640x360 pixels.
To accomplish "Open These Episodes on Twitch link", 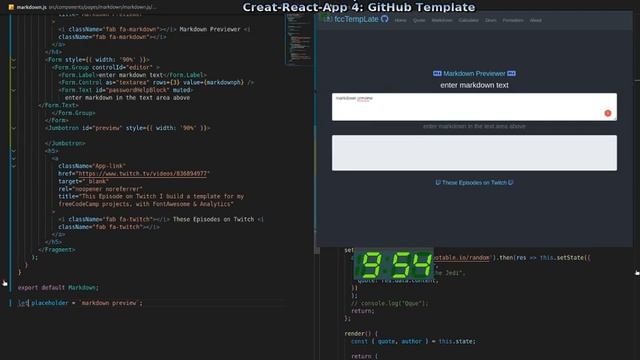I will coord(474,182).
